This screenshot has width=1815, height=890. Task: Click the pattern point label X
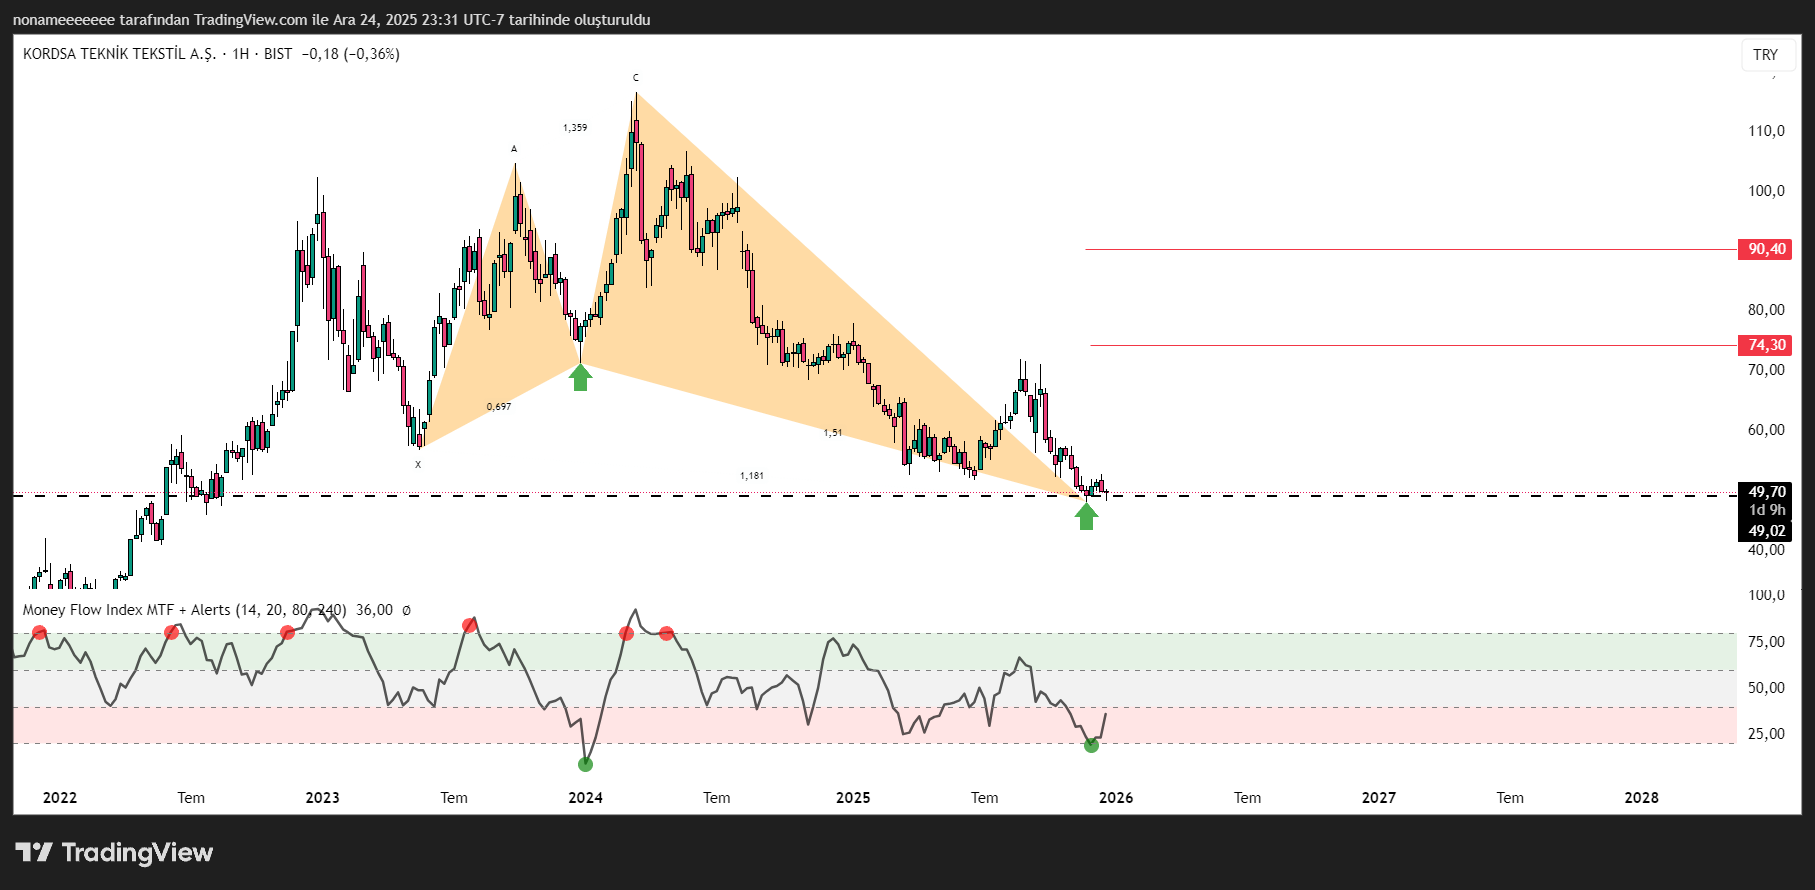(x=418, y=464)
